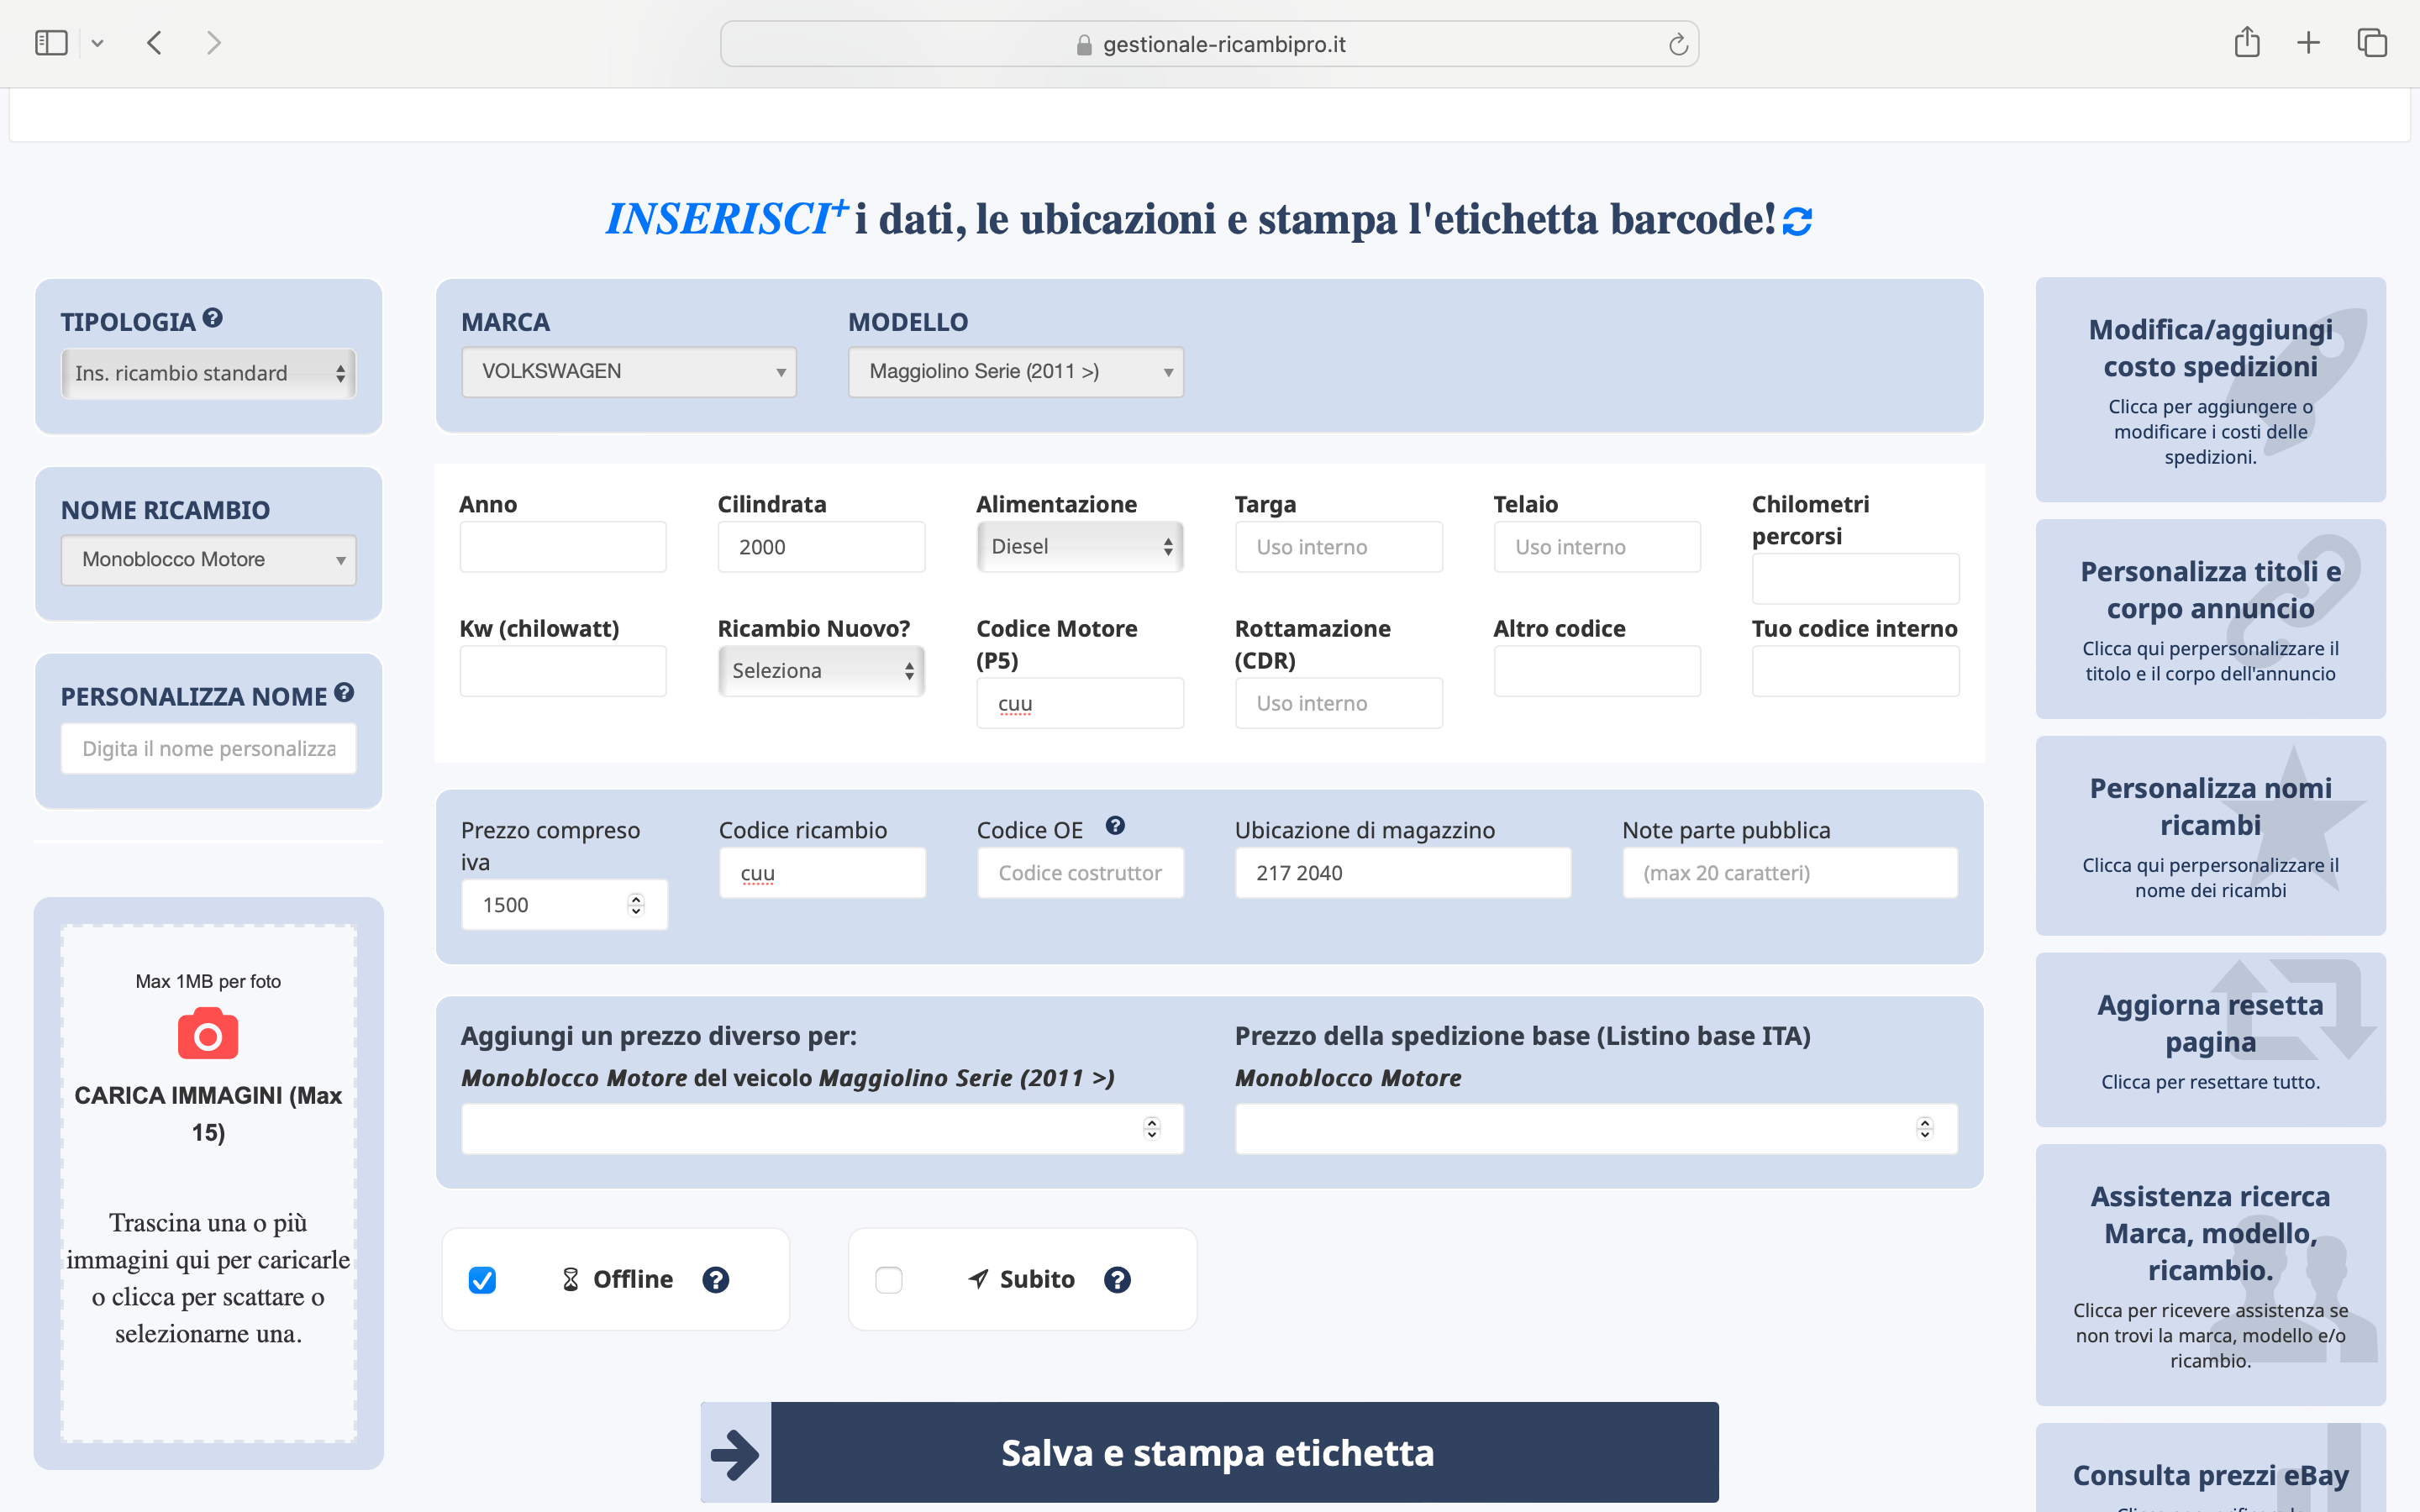Click the Prezzo compreso iva stepper arrows

pyautogui.click(x=636, y=905)
